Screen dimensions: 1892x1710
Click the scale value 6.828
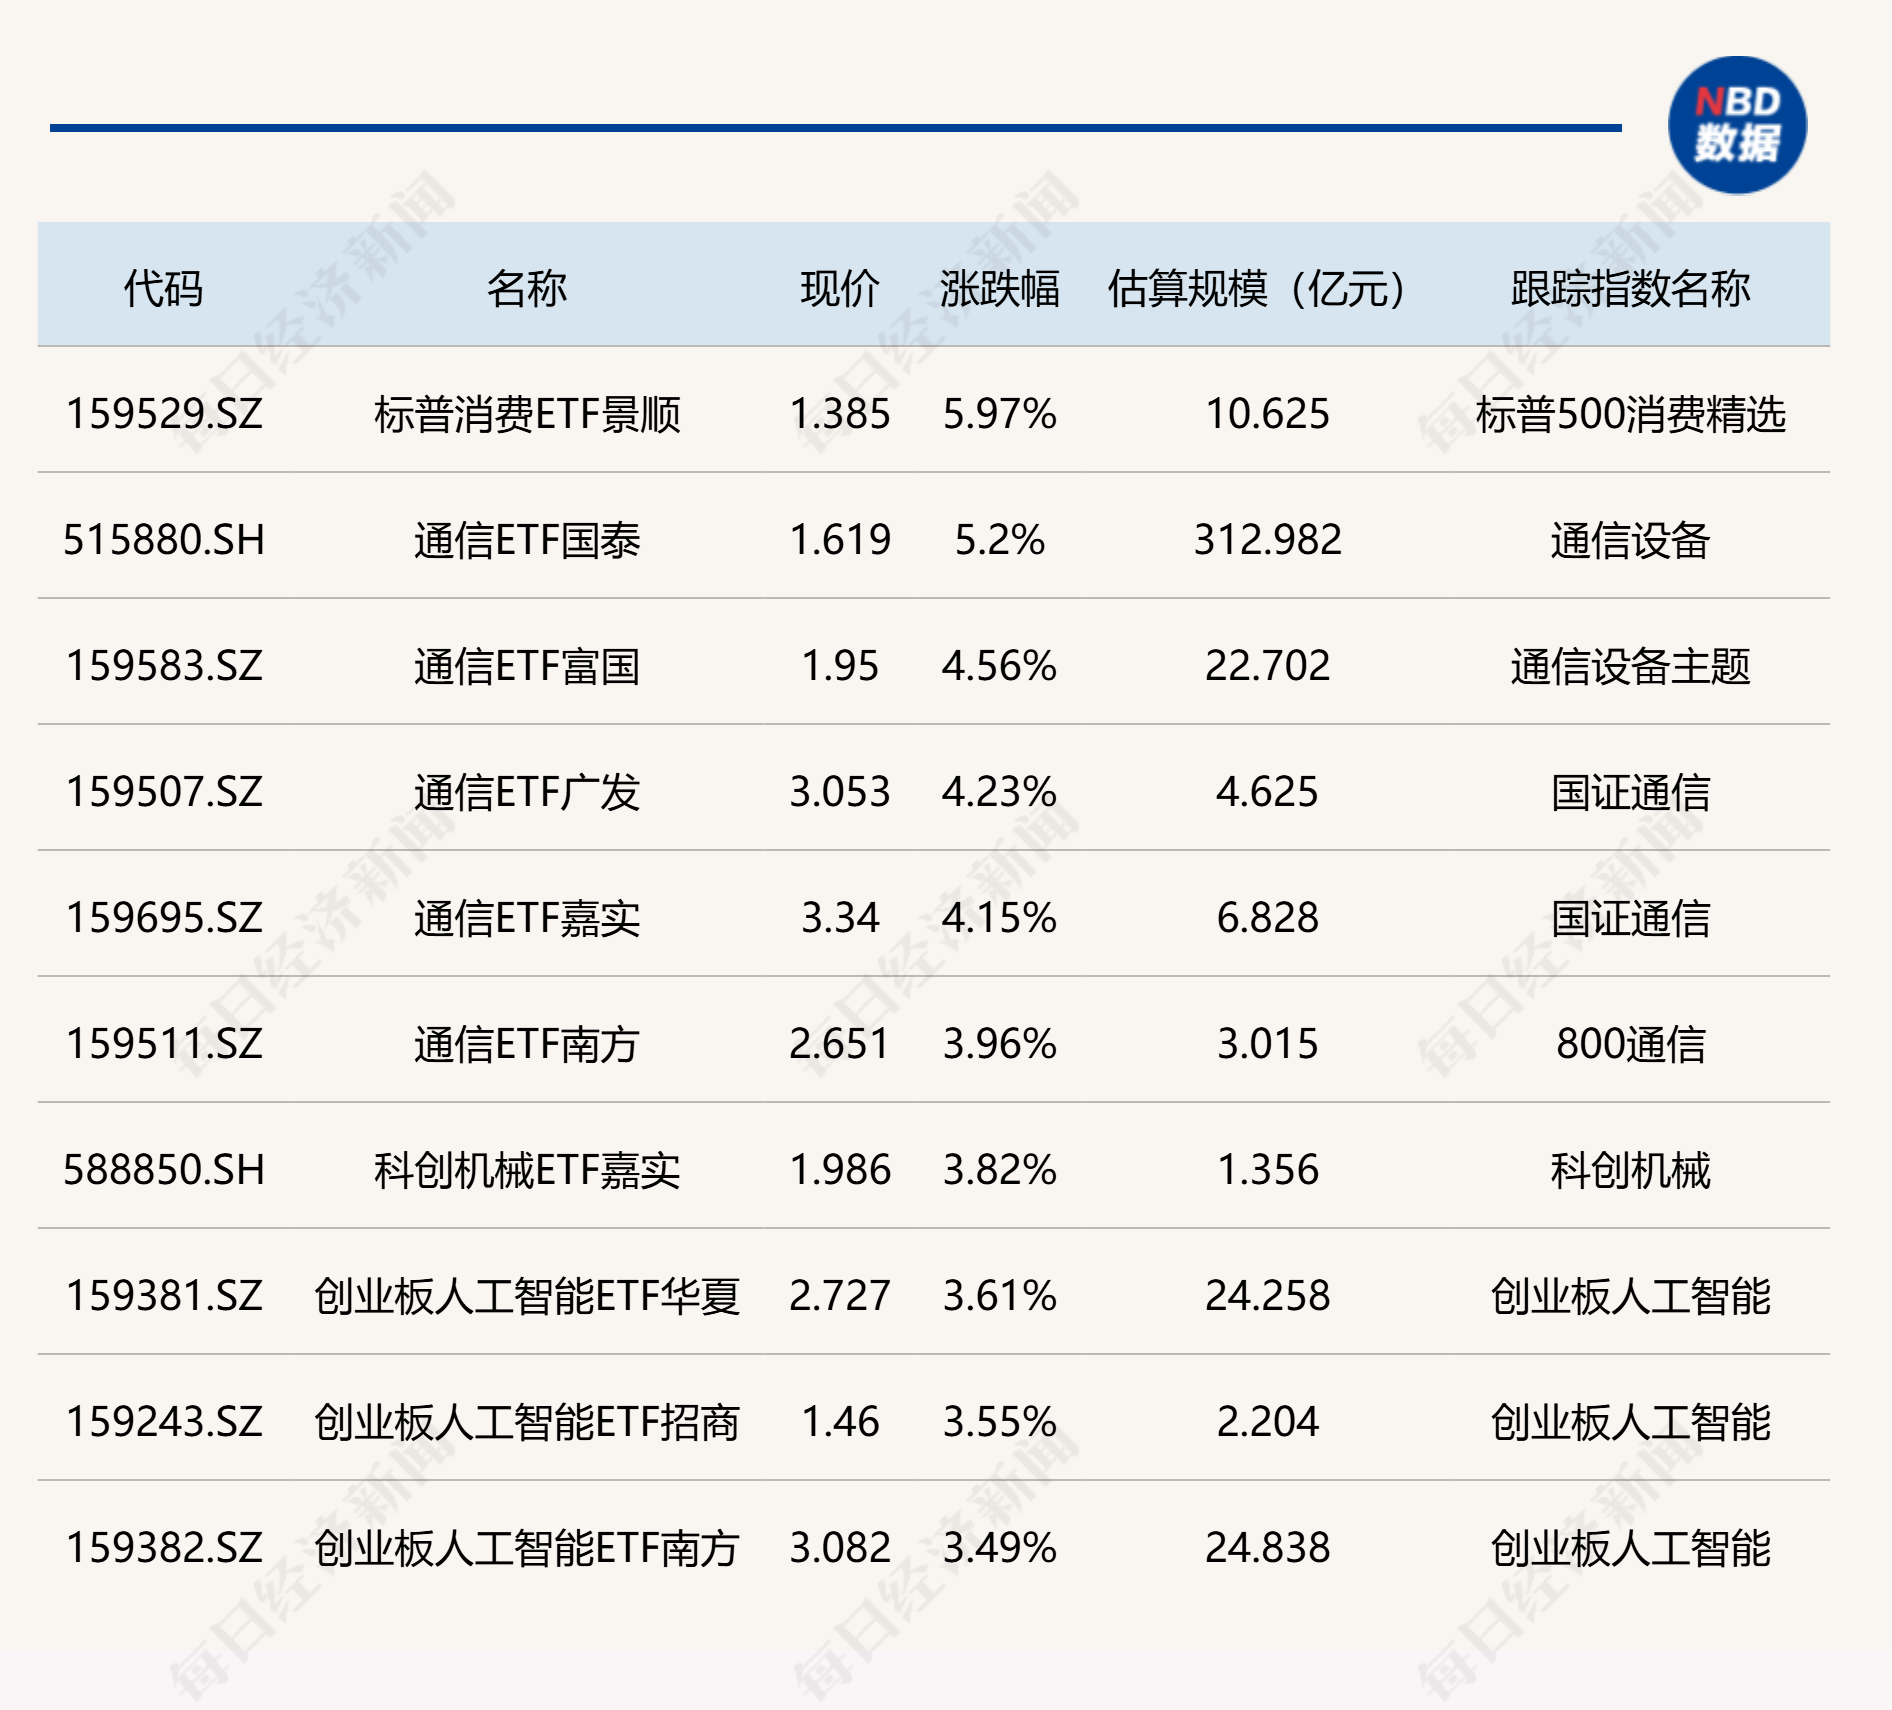point(1267,918)
